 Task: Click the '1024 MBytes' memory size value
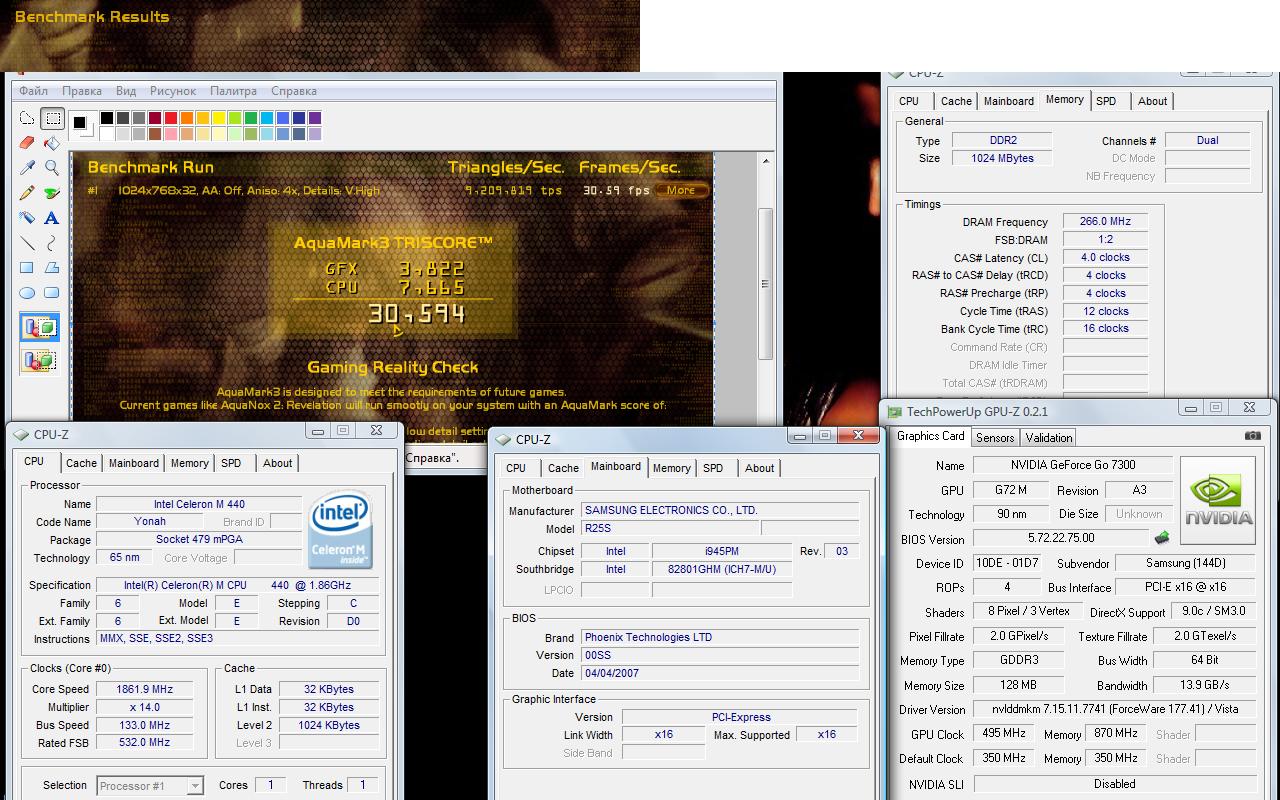tap(1002, 158)
